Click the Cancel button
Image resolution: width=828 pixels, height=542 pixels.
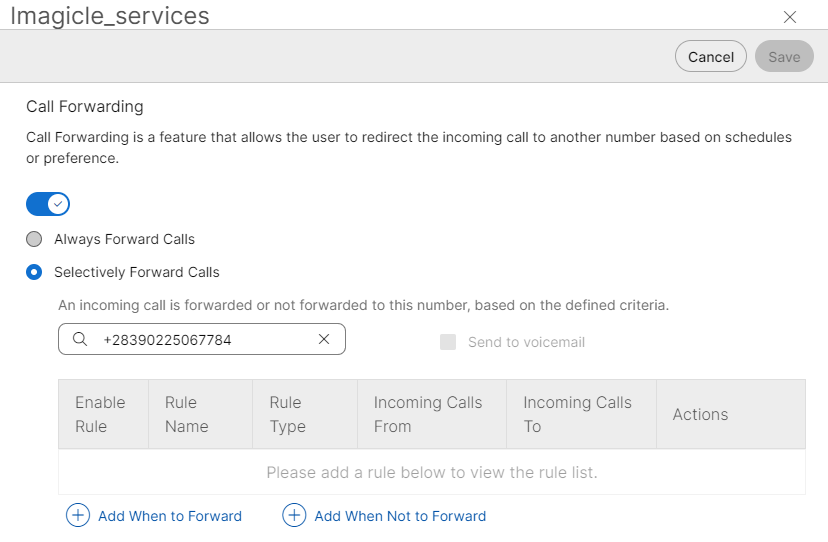[x=711, y=57]
